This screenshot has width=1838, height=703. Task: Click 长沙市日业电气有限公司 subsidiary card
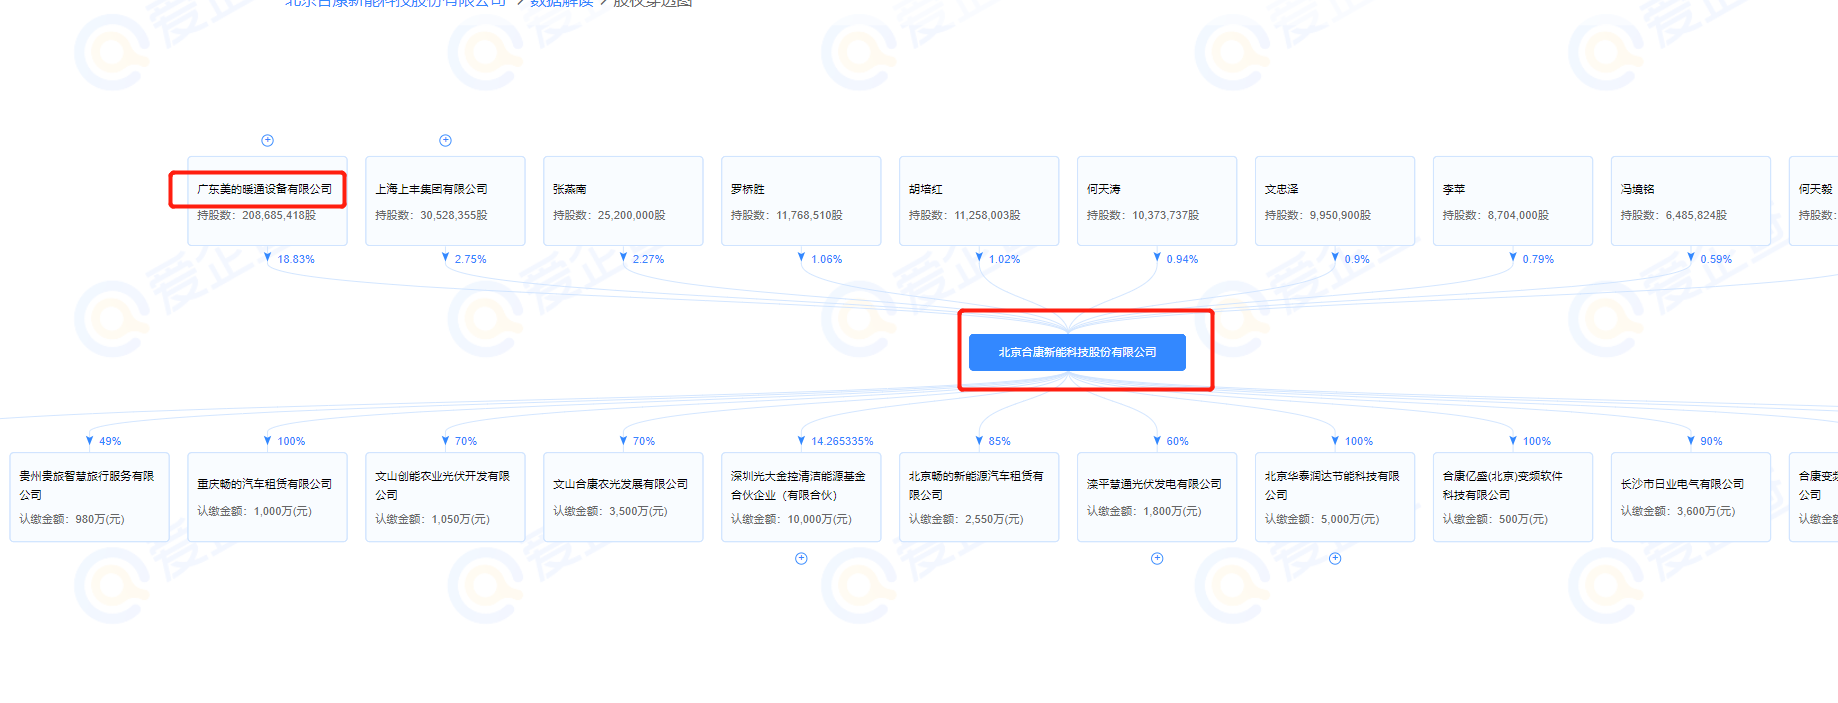[x=1691, y=497]
